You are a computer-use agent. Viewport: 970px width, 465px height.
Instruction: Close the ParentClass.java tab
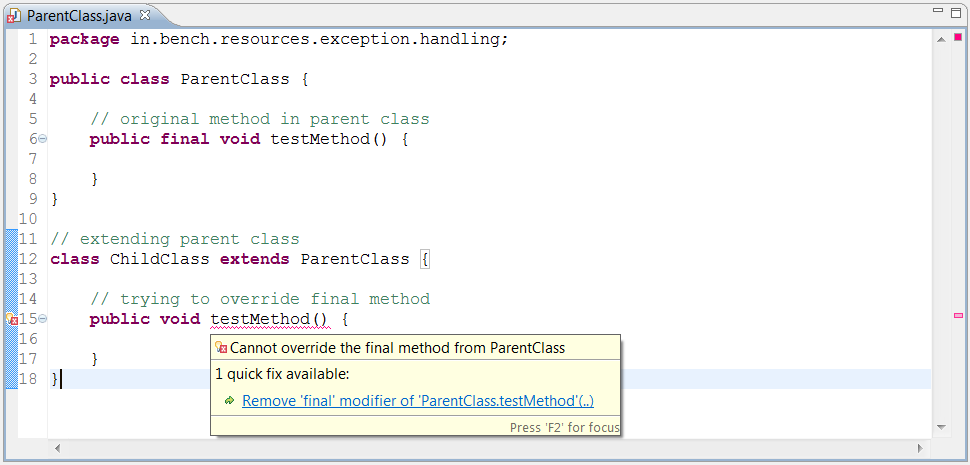pyautogui.click(x=144, y=15)
